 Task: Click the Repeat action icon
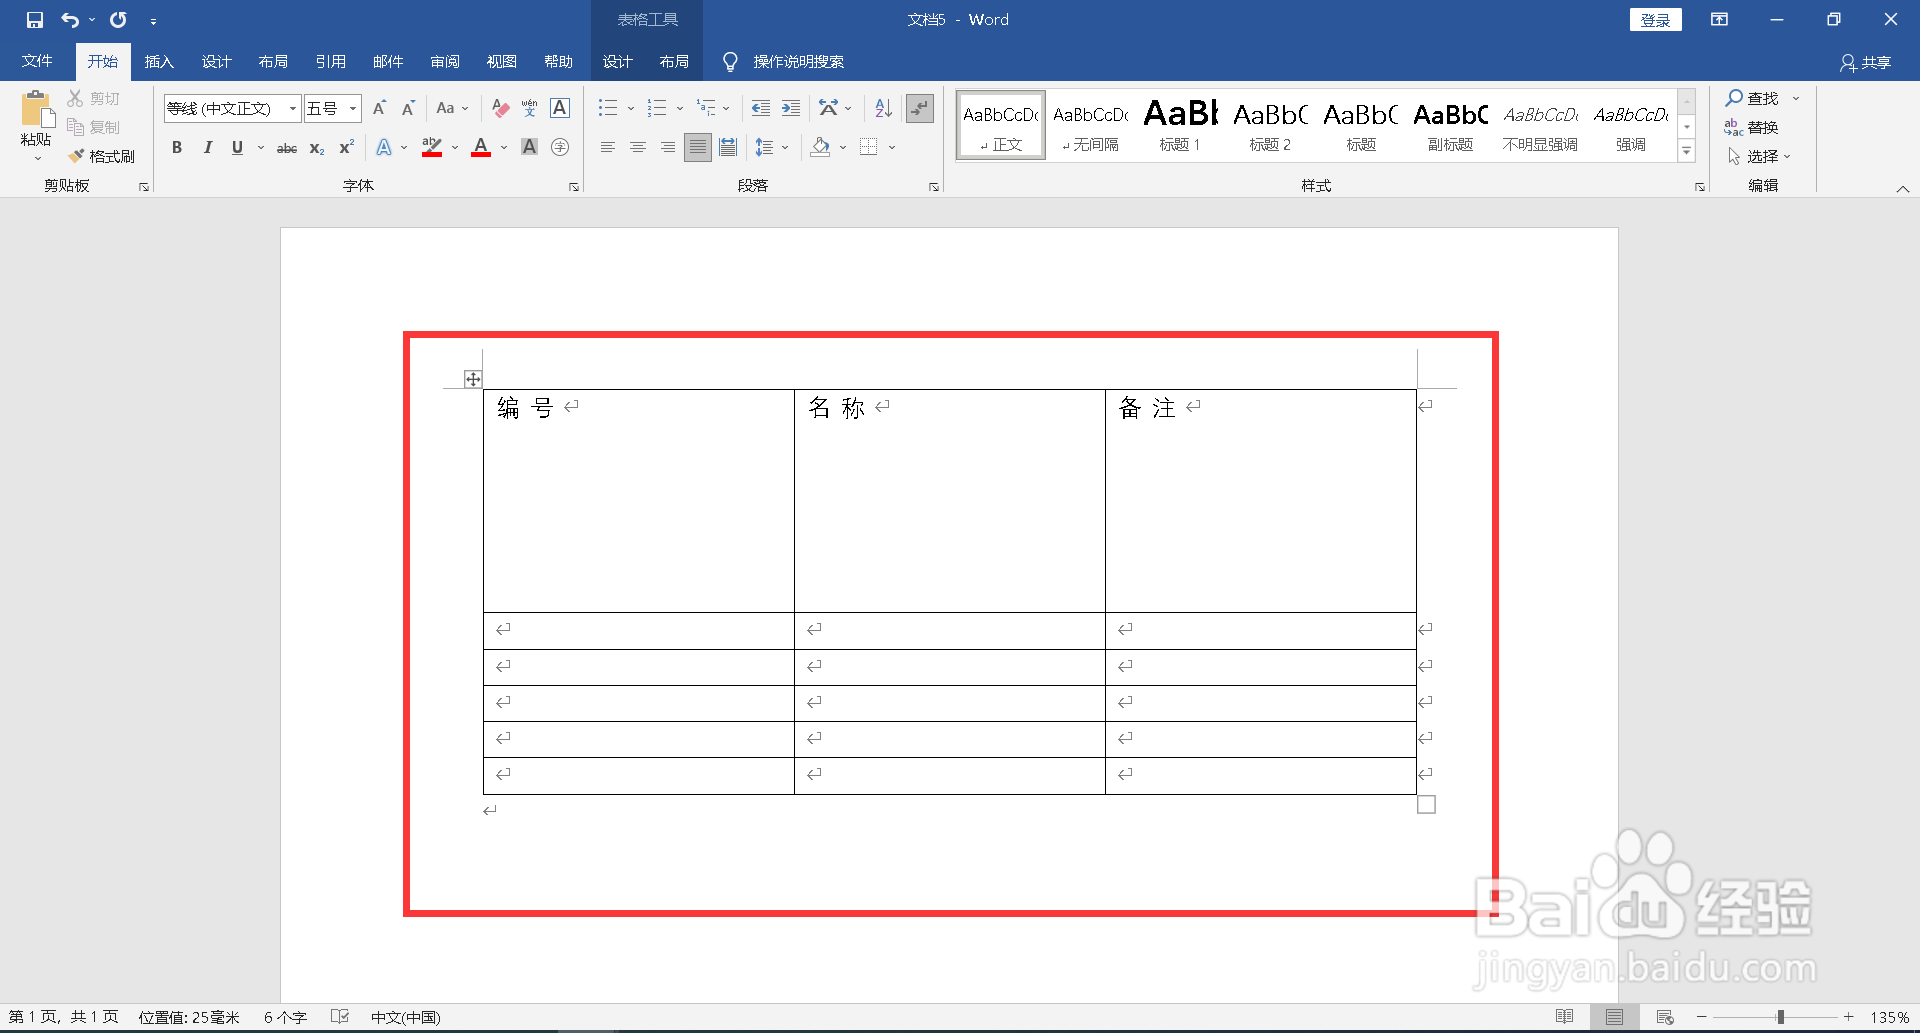click(118, 20)
